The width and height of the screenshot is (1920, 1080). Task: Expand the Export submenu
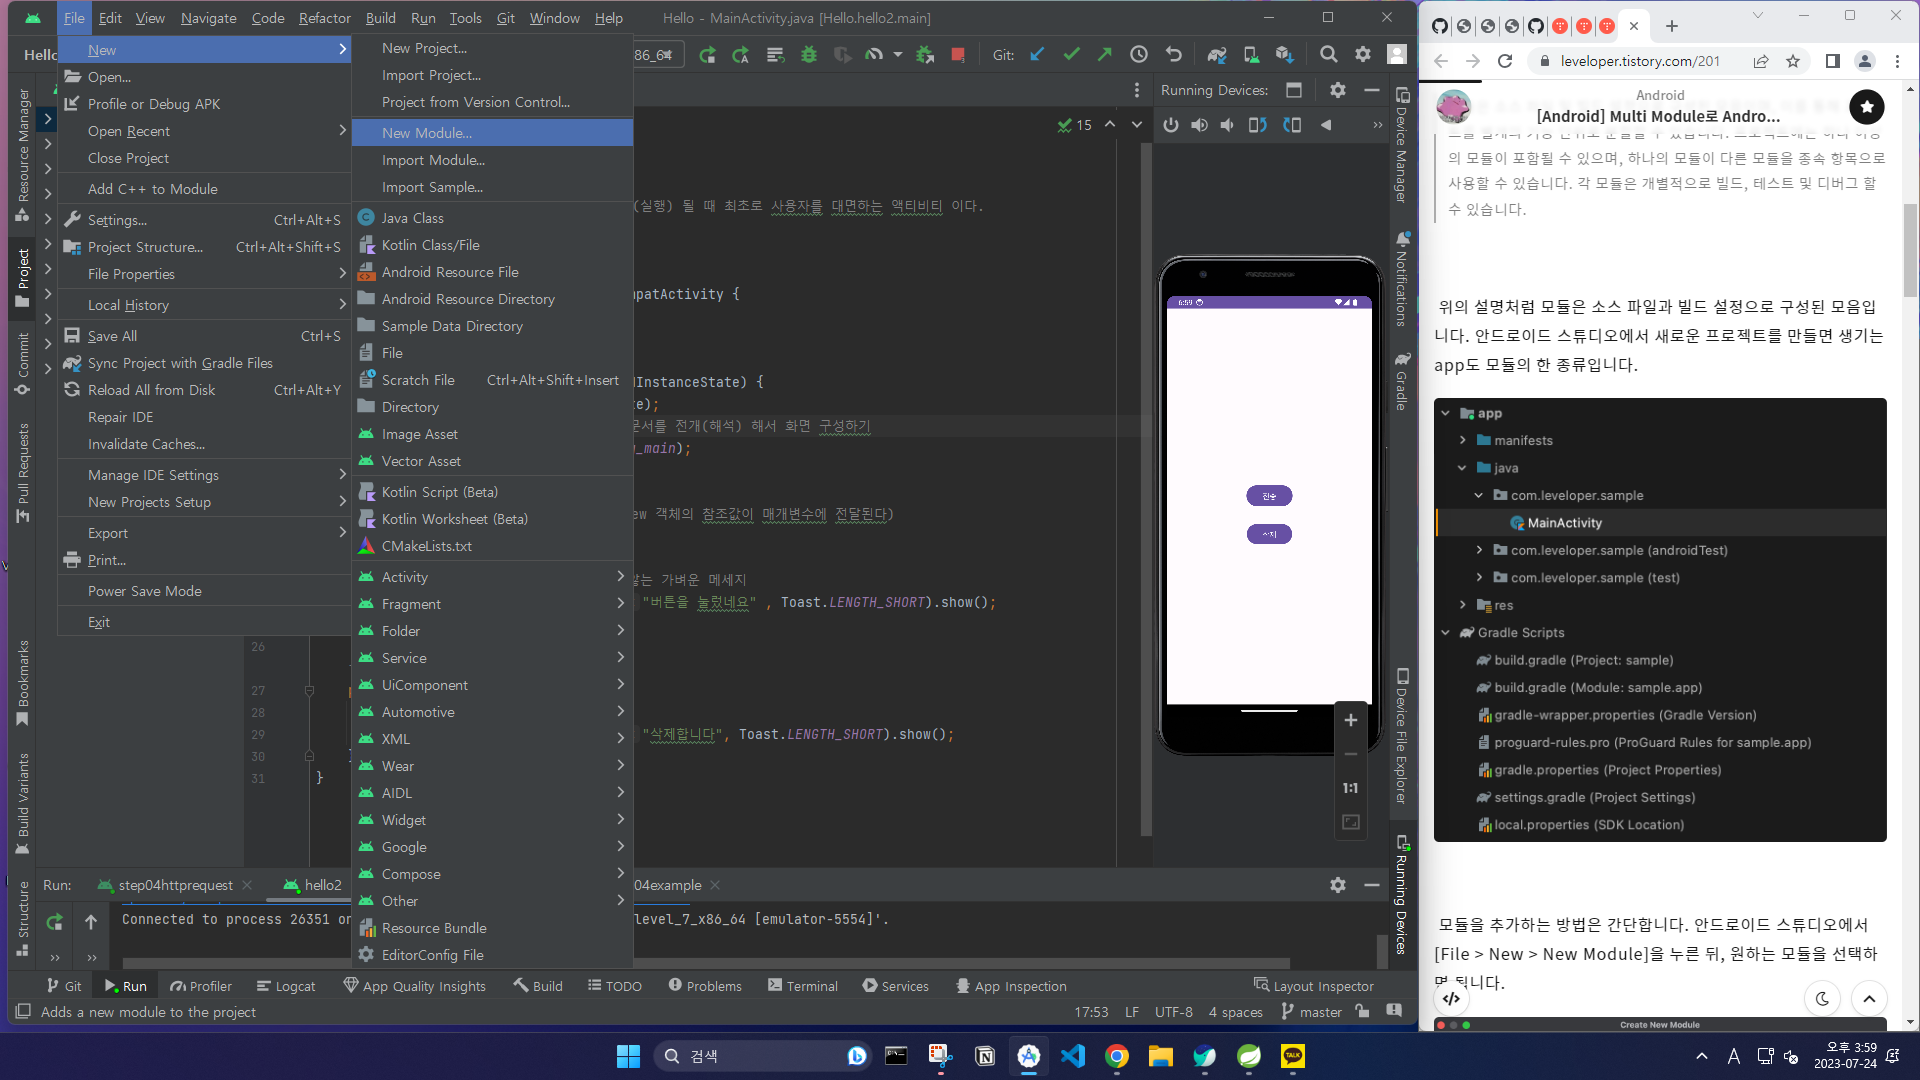204,533
